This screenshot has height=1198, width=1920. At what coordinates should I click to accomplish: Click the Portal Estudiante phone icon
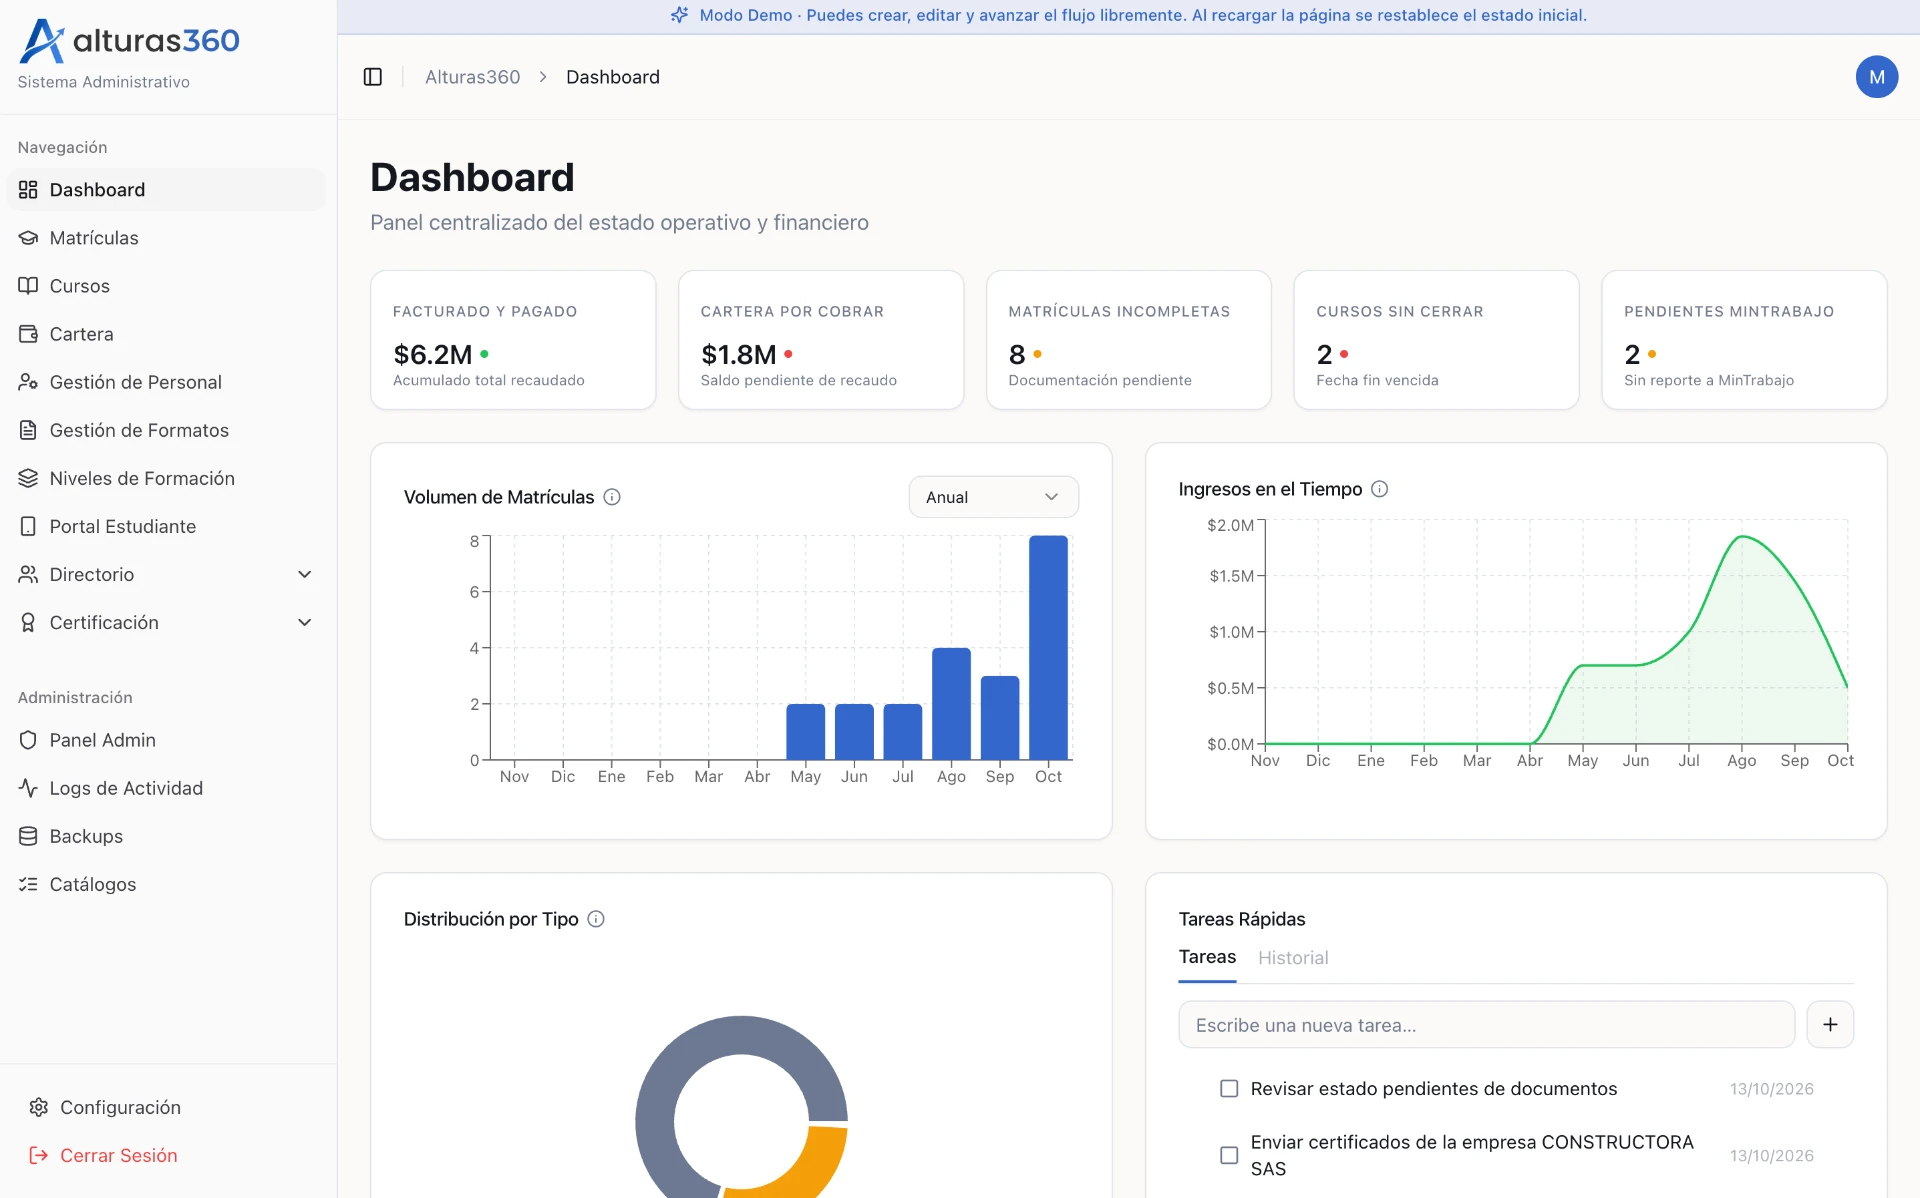(28, 526)
